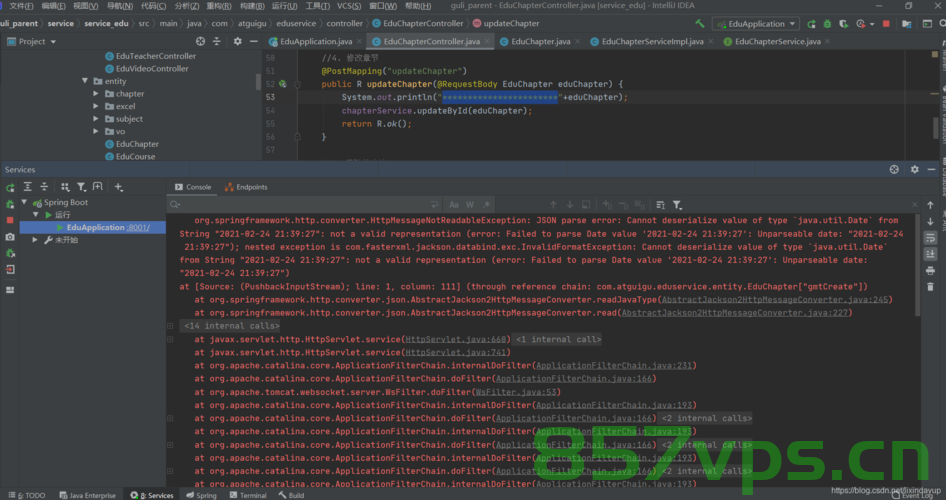Jump down the stack trace arrow
Image resolution: width=946 pixels, height=500 pixels.
tap(930, 221)
